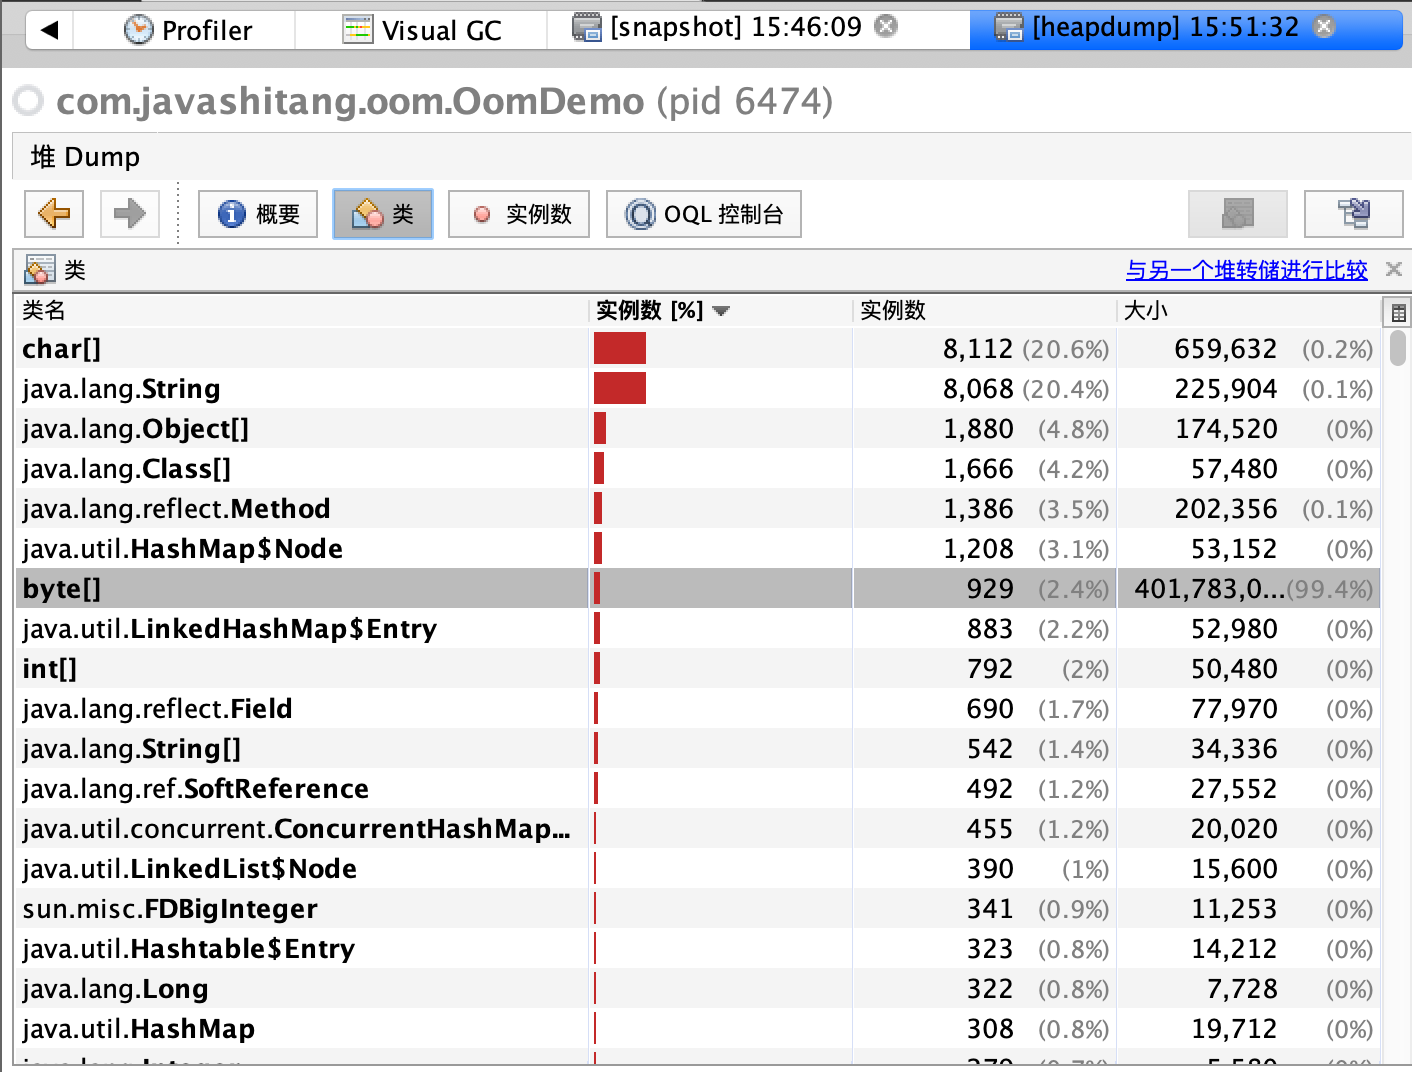Viewport: 1412px width, 1072px height.
Task: Click the 与另一个堆转储进行比较 compare link
Action: point(1246,270)
